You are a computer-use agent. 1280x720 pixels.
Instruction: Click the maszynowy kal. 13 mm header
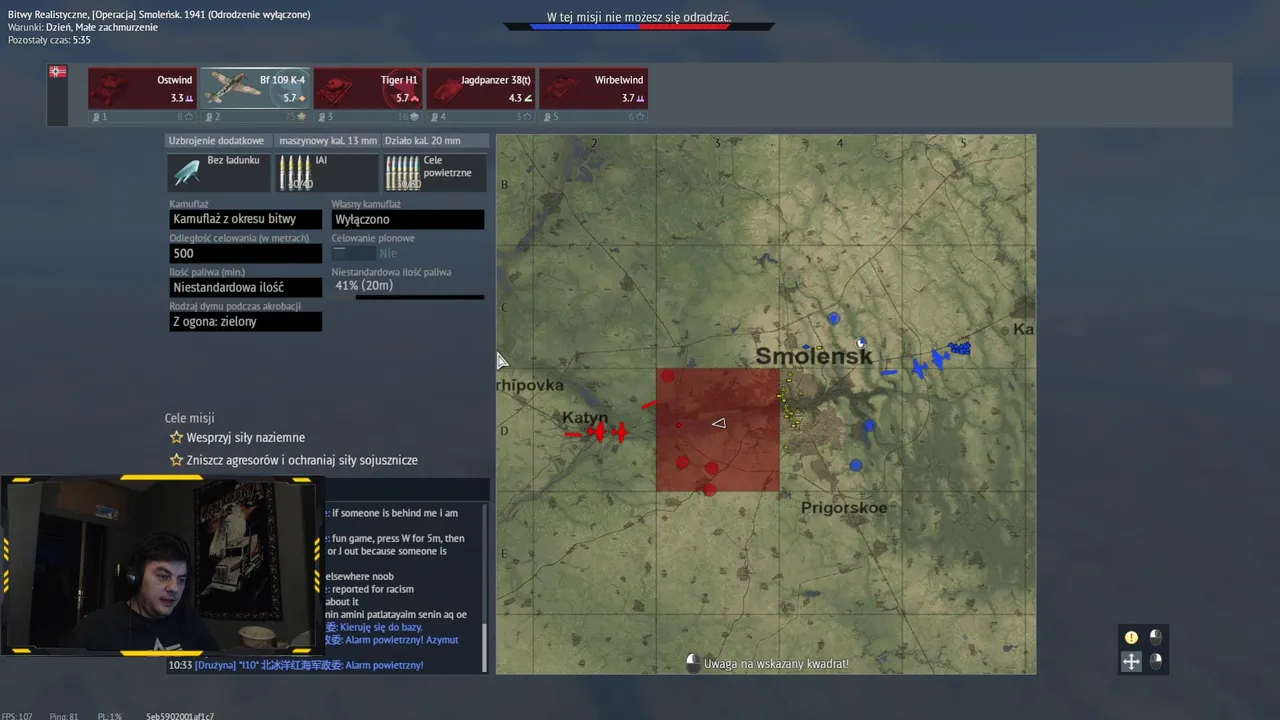(328, 141)
